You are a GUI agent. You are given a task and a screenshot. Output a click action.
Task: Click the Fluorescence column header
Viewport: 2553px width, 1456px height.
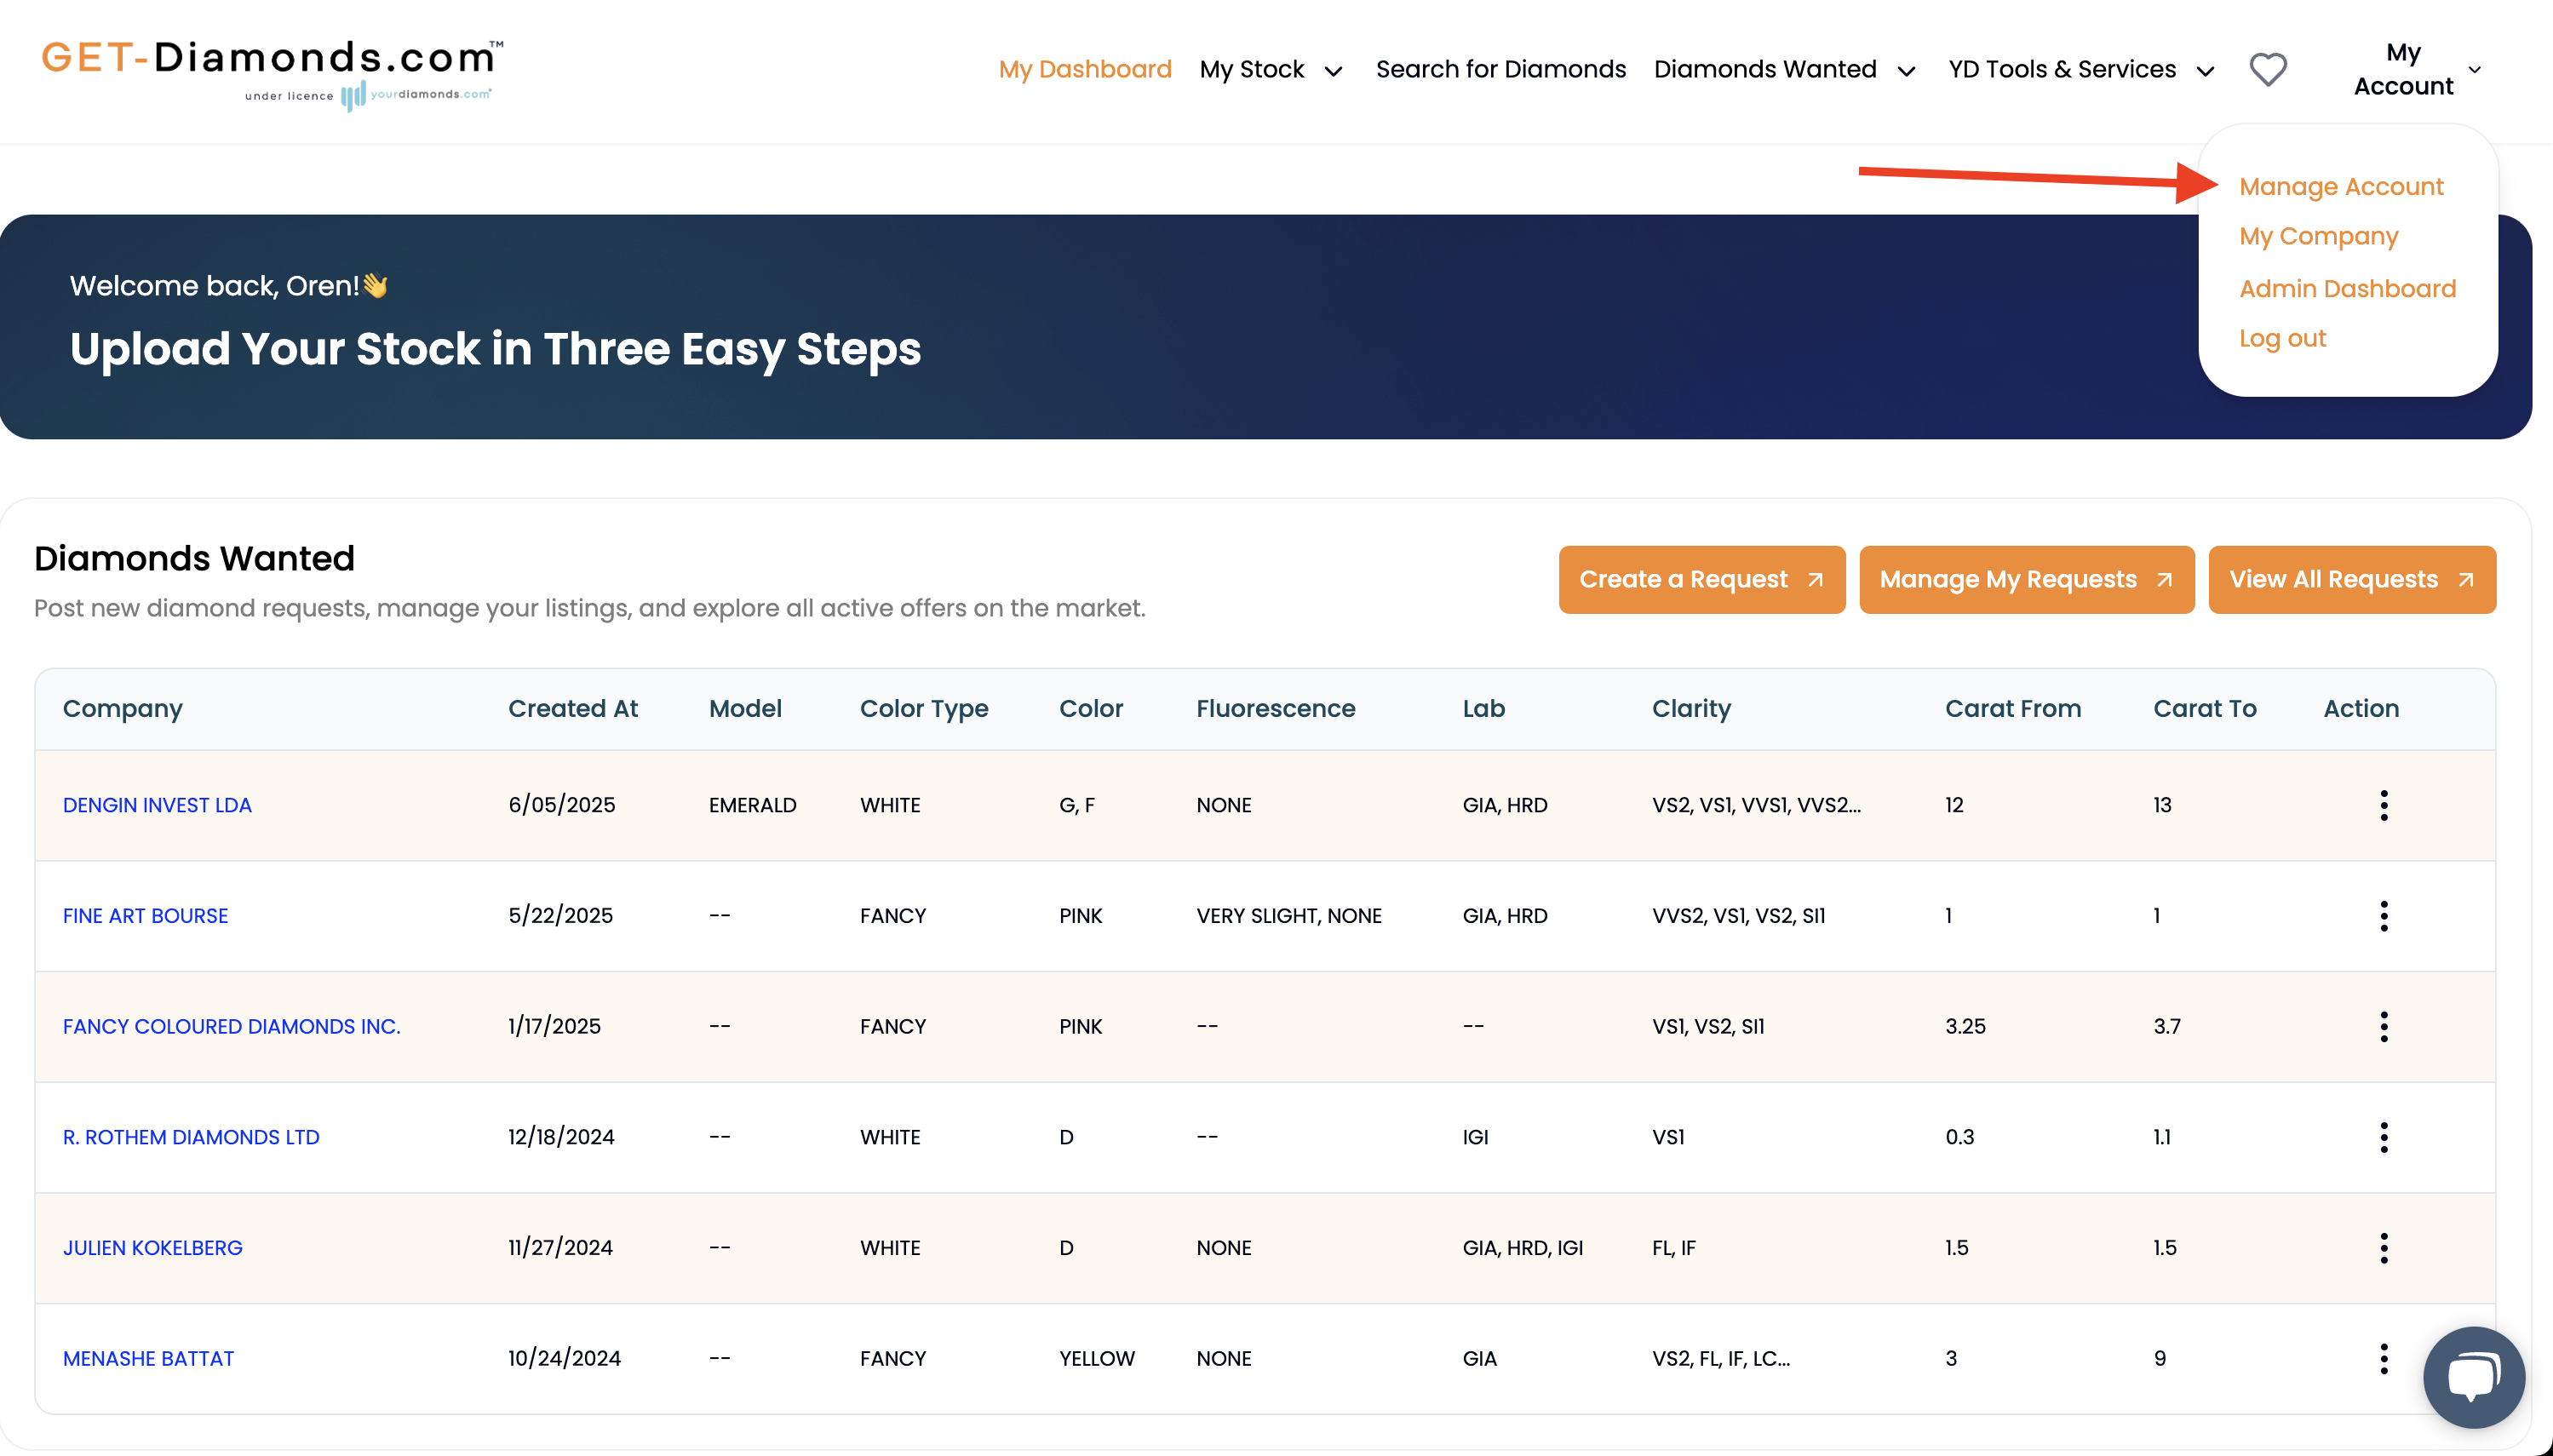point(1275,709)
